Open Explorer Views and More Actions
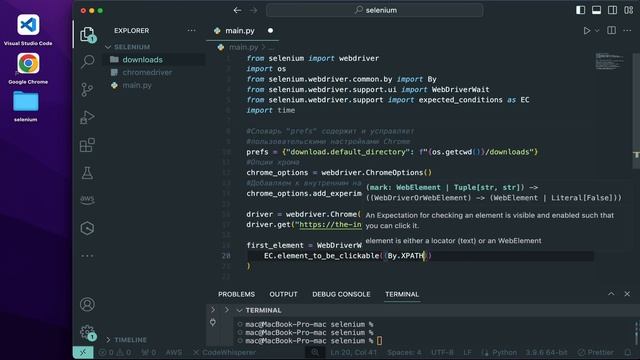This screenshot has width=640, height=360. (191, 31)
